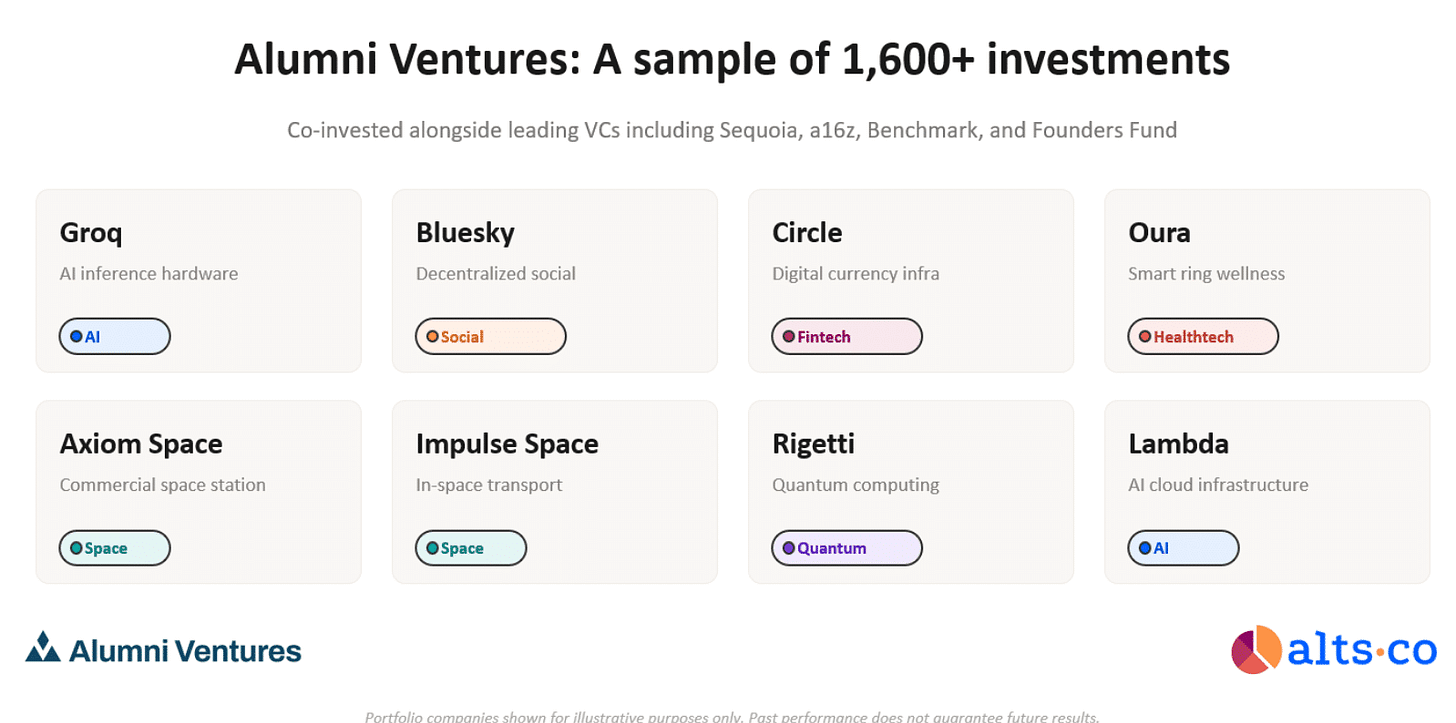Image resolution: width=1456 pixels, height=723 pixels.
Task: Click the main headline about 1,600+ investments
Action: click(x=732, y=60)
